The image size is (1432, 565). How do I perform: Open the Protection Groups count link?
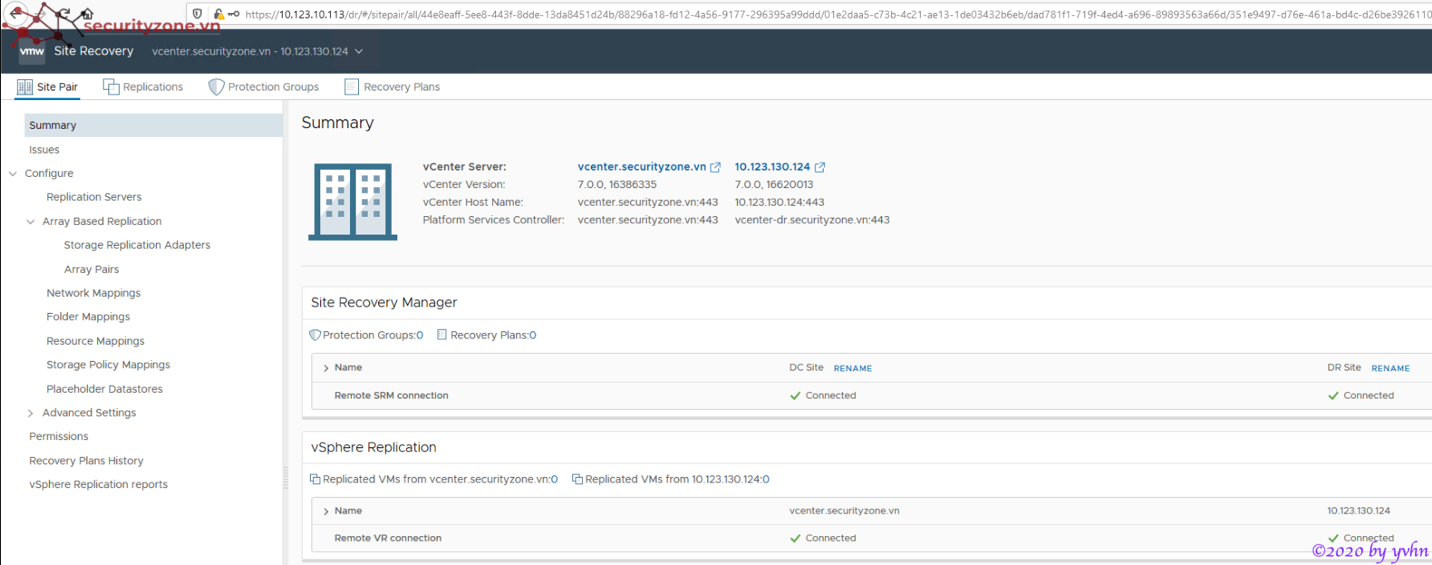tap(420, 335)
